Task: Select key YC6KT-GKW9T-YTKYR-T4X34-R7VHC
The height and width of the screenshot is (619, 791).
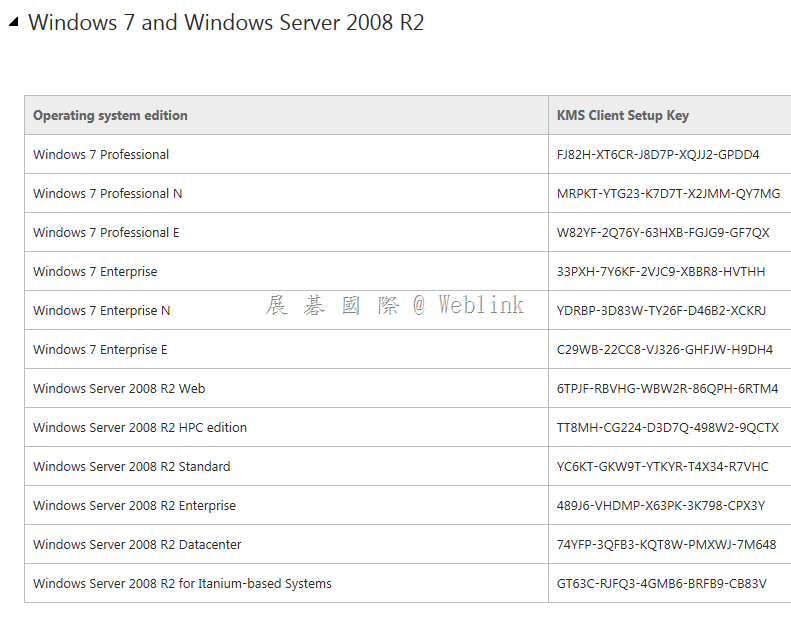Action: click(x=662, y=467)
